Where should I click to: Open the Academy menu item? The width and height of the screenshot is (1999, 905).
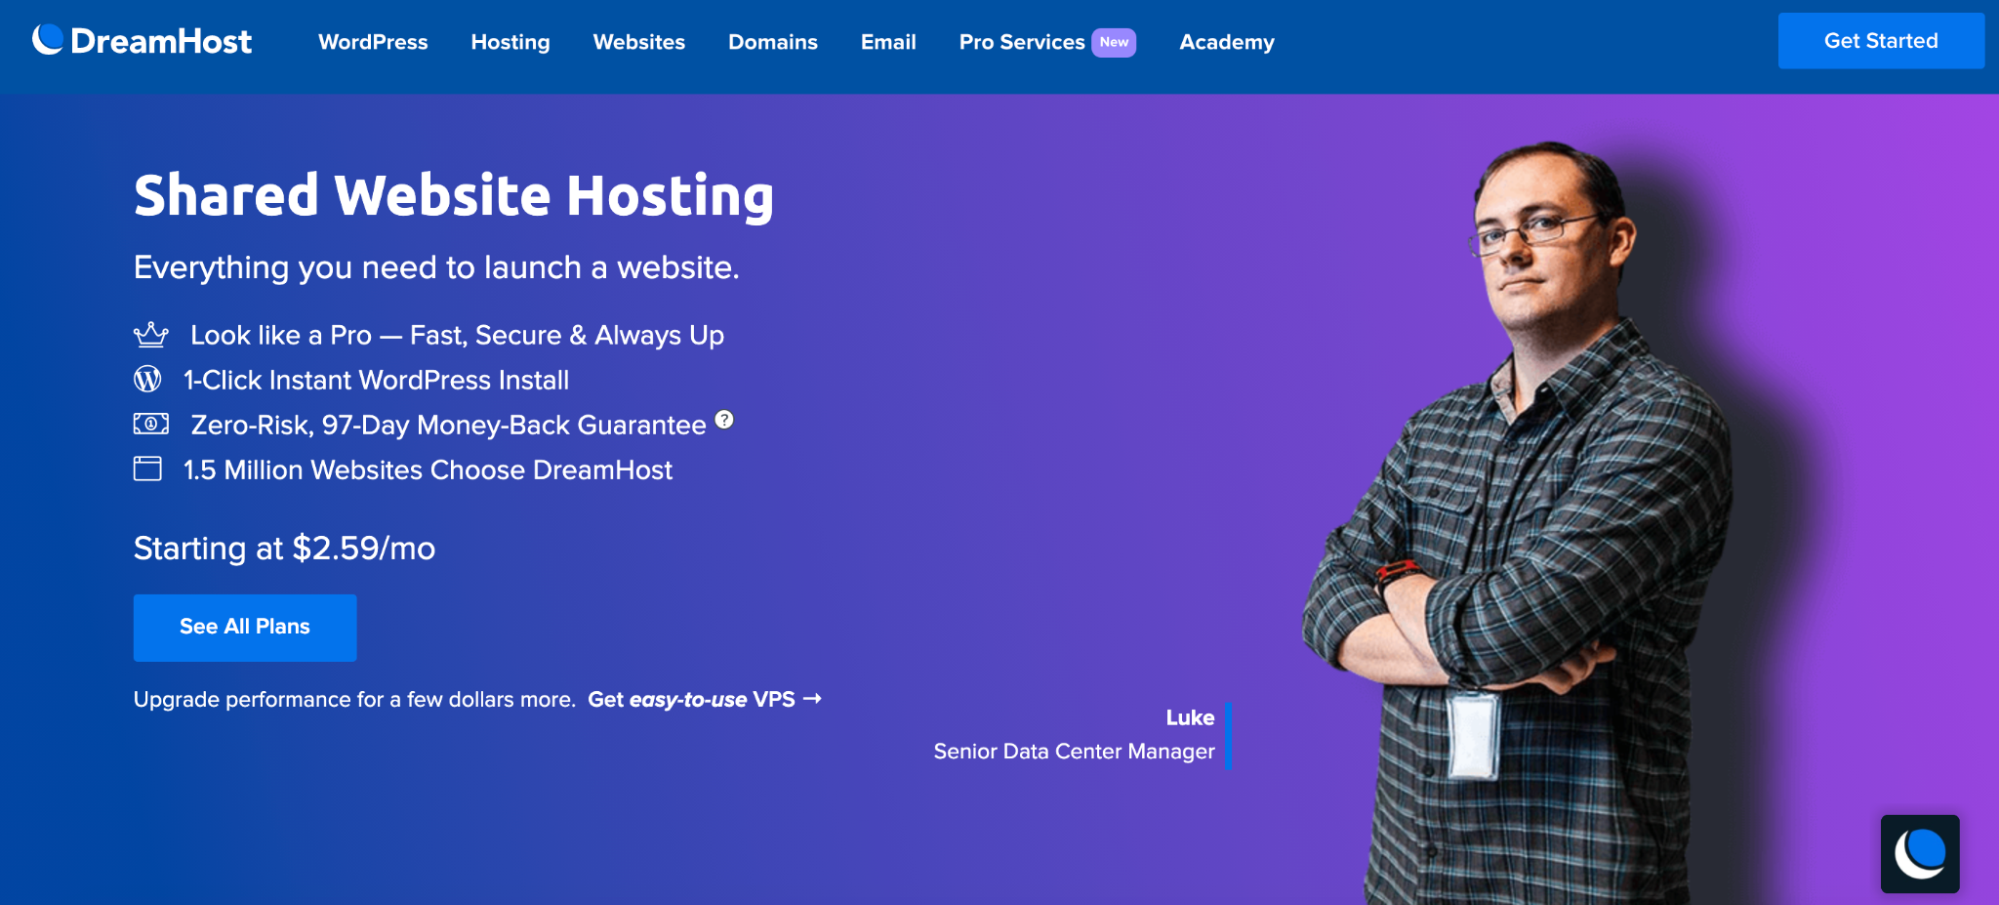[1227, 42]
